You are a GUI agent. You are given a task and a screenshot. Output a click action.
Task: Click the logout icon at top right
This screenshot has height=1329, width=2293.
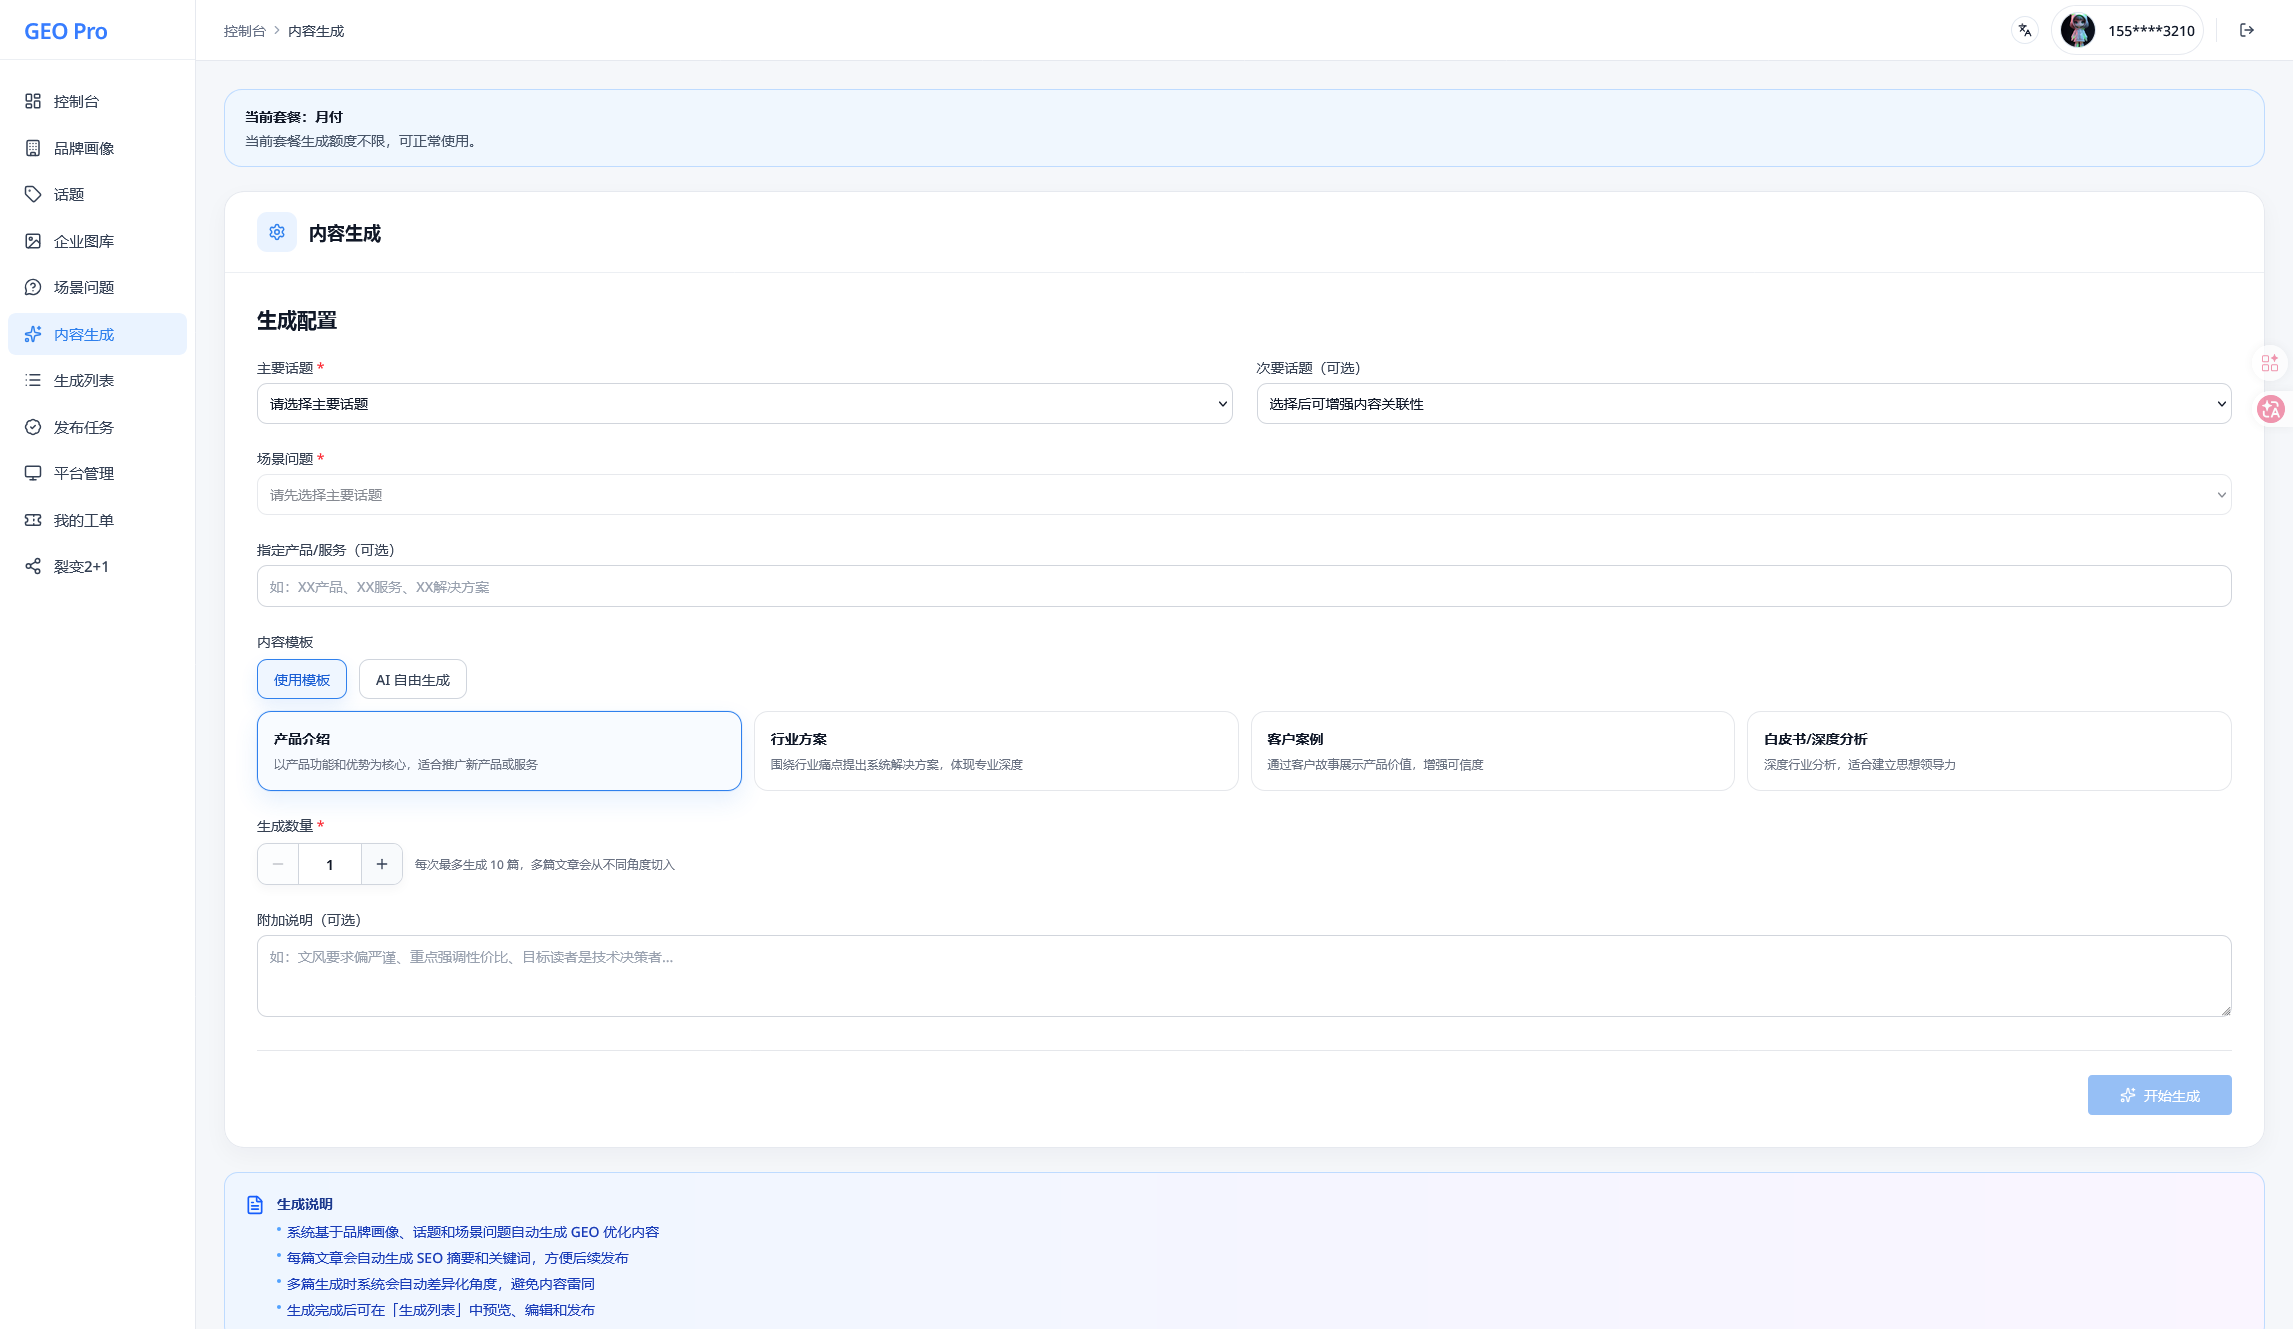tap(2246, 30)
